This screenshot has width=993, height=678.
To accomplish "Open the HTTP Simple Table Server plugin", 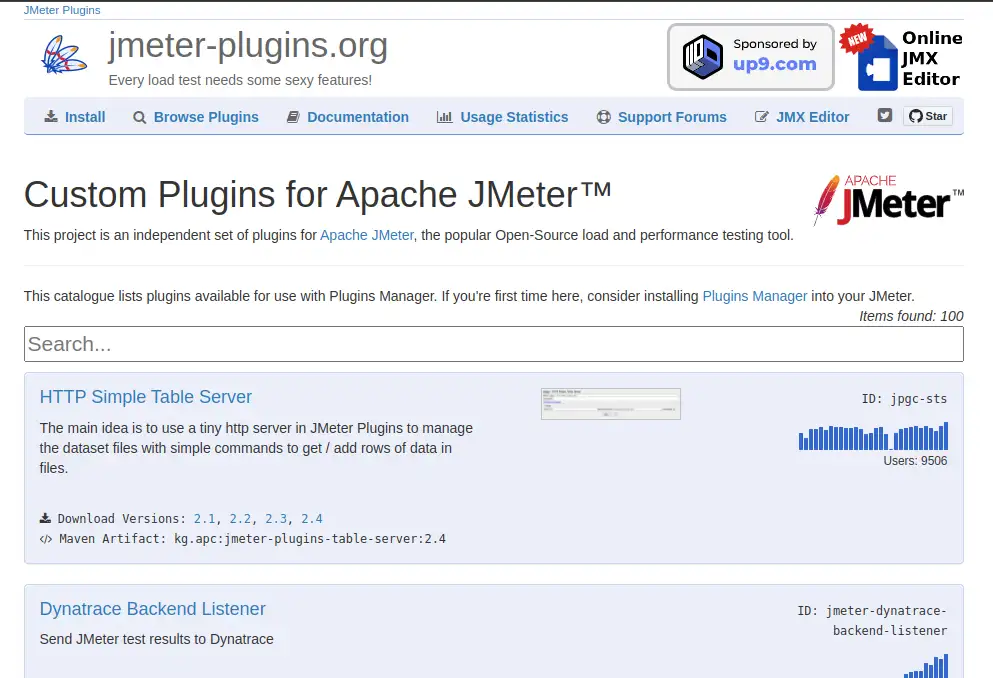I will point(146,397).
